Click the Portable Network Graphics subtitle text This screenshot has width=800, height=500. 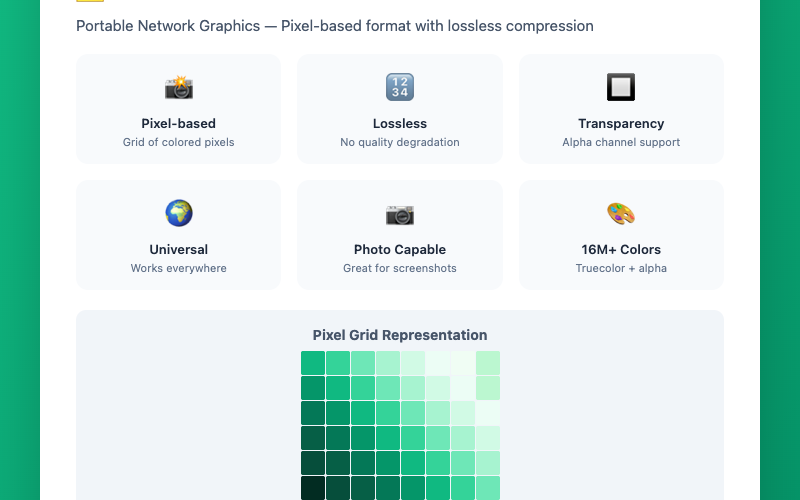(x=335, y=26)
